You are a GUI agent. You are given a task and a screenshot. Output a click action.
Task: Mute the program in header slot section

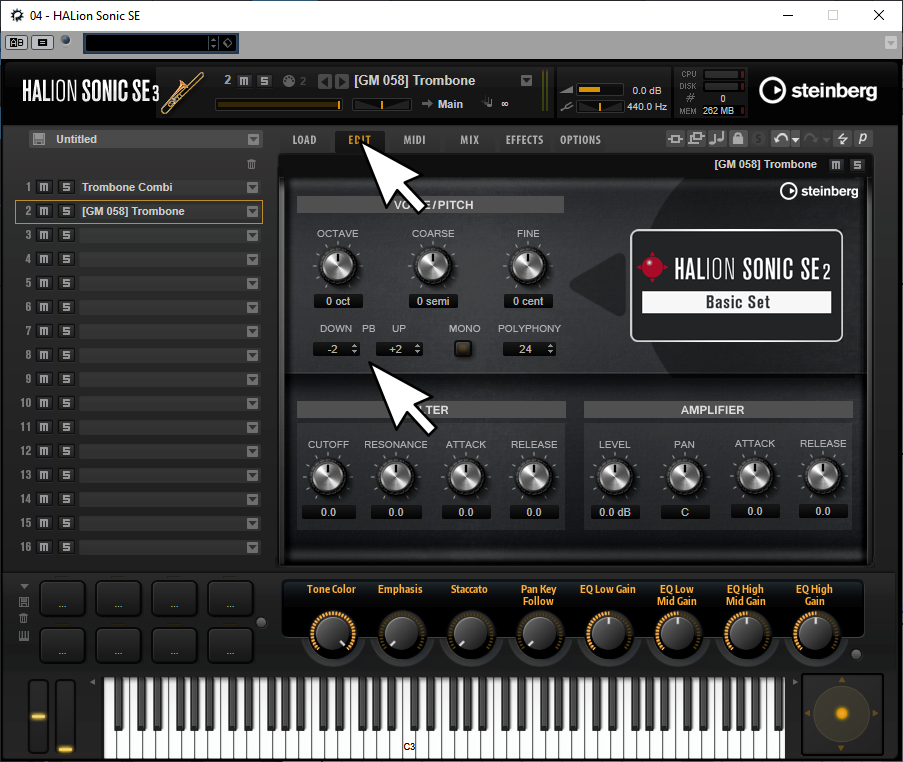pos(244,81)
